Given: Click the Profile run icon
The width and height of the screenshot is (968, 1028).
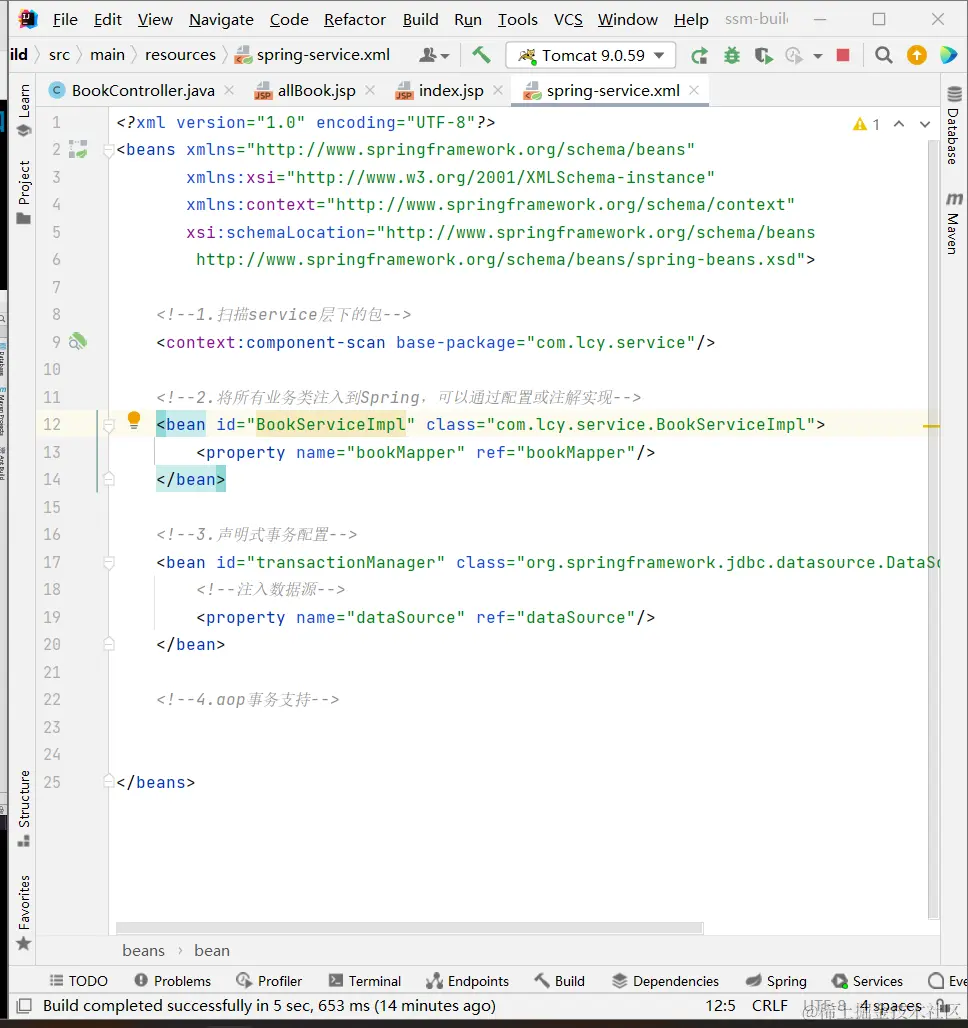Looking at the screenshot, I should tap(794, 56).
